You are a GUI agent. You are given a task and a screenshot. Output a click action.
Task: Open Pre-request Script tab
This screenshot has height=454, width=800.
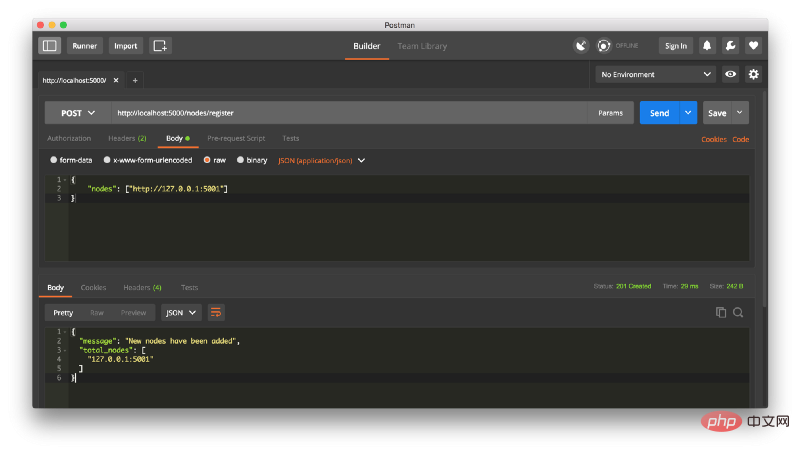pyautogui.click(x=236, y=138)
